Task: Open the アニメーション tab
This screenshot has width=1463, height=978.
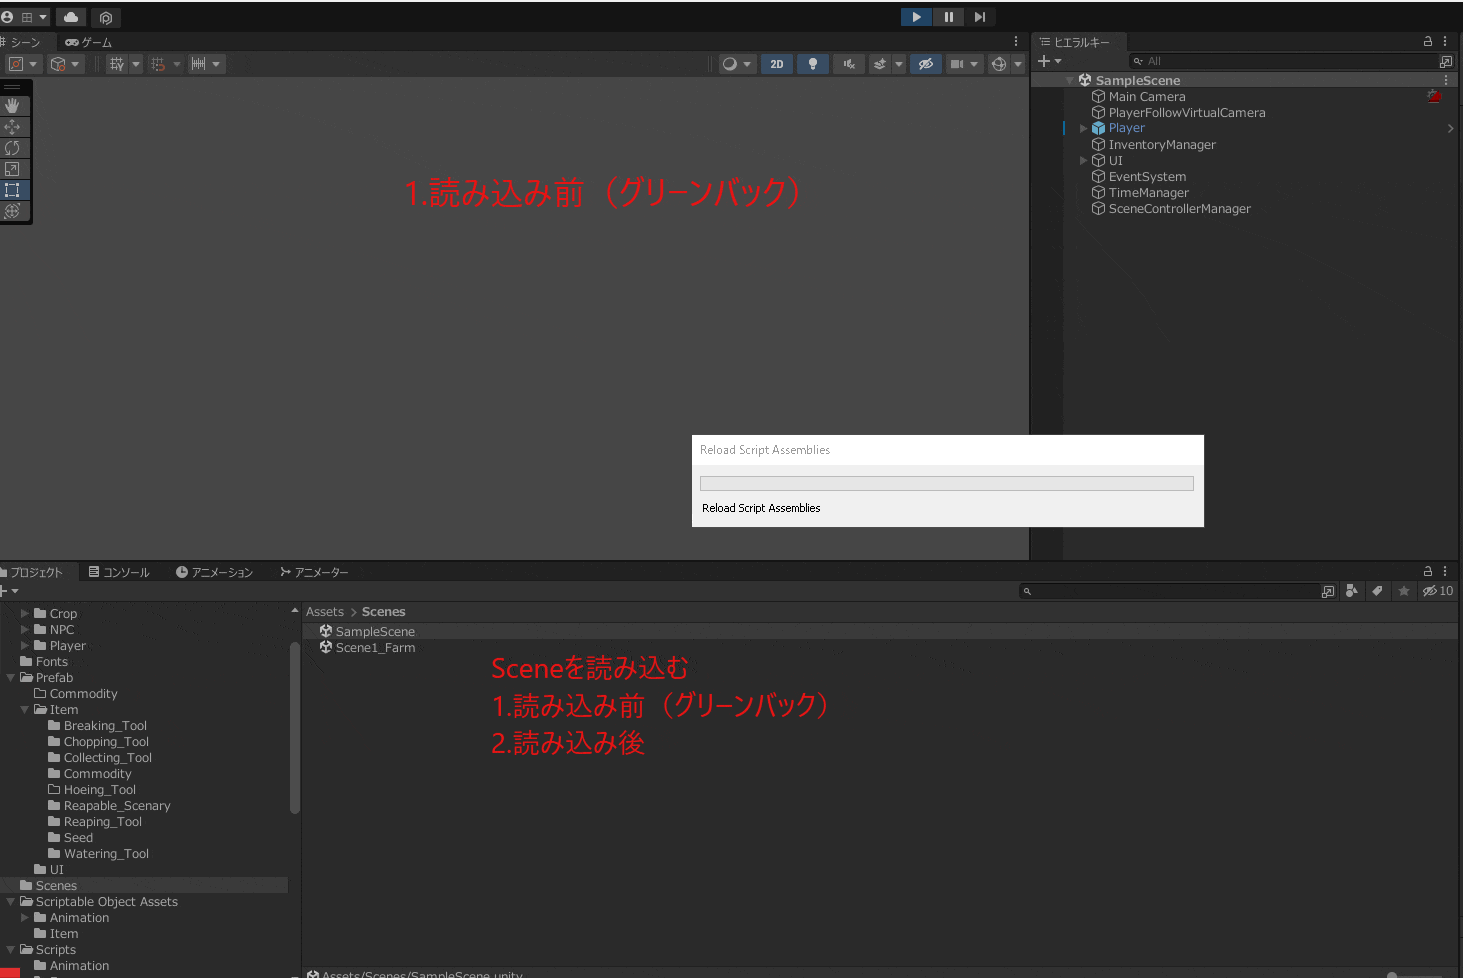Action: click(x=214, y=572)
